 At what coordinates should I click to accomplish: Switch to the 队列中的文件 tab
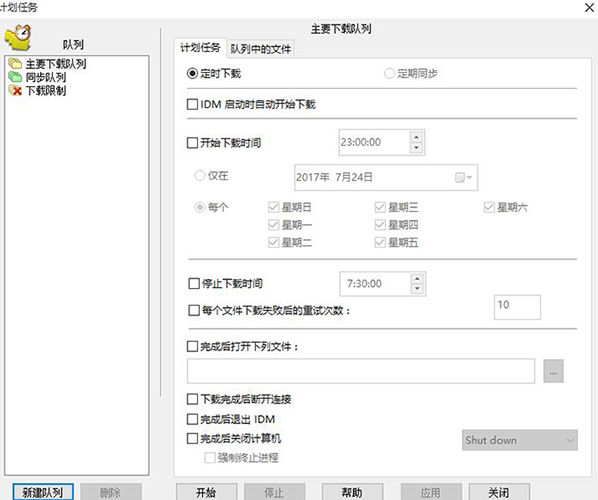tap(261, 49)
